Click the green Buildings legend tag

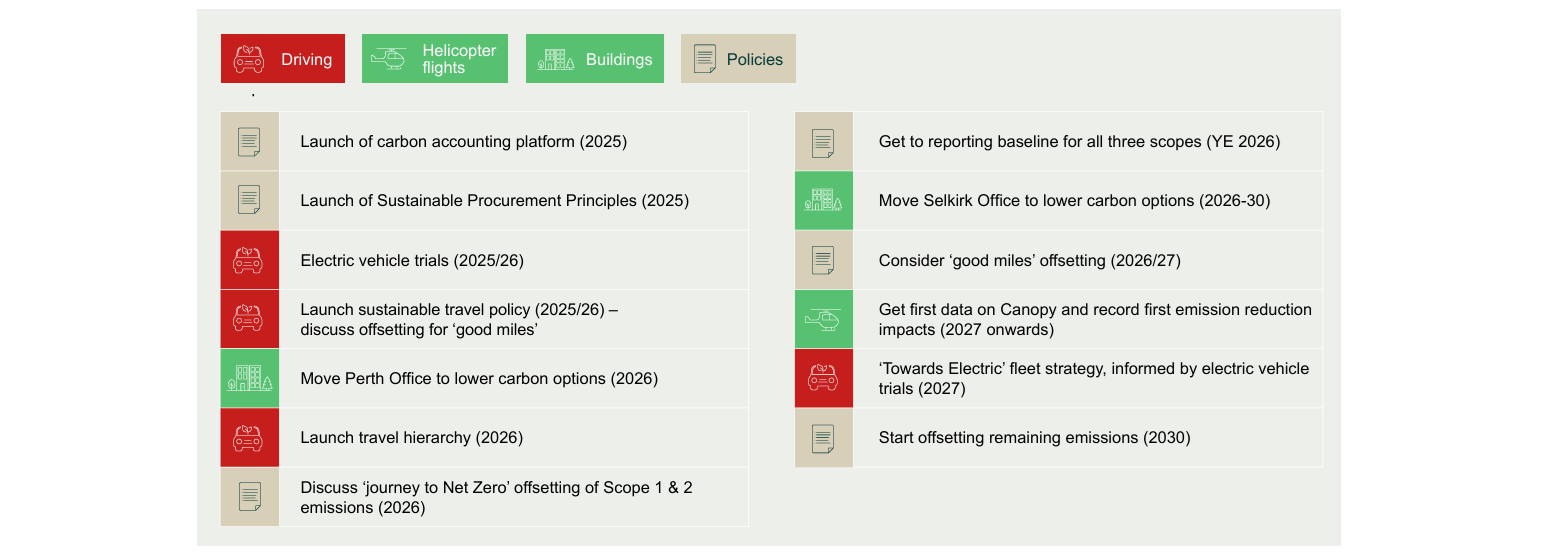[595, 59]
